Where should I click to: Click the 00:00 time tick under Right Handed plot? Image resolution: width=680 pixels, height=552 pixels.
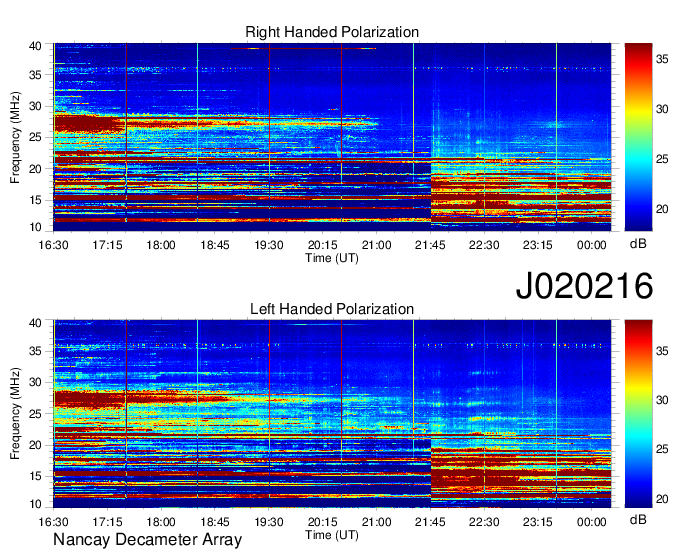pos(592,245)
